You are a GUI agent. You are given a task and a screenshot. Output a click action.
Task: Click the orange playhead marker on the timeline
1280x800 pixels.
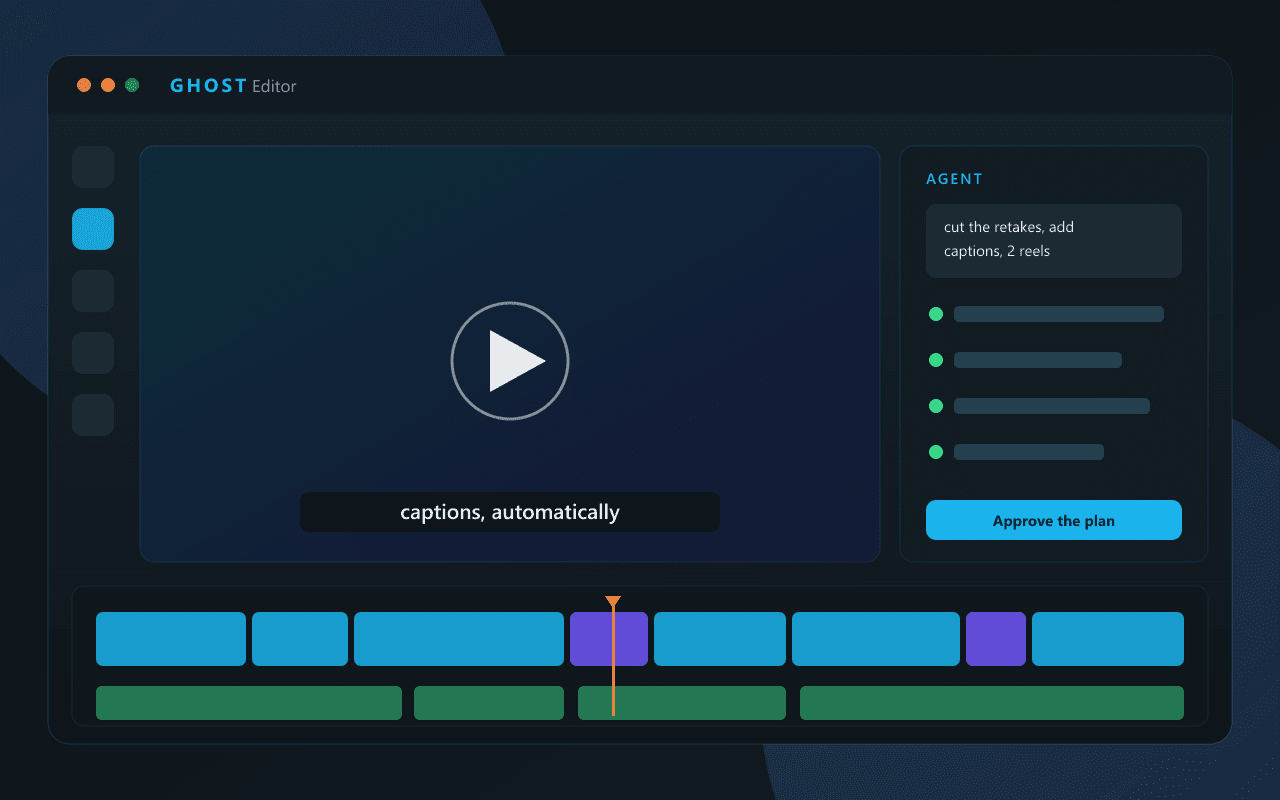click(613, 602)
